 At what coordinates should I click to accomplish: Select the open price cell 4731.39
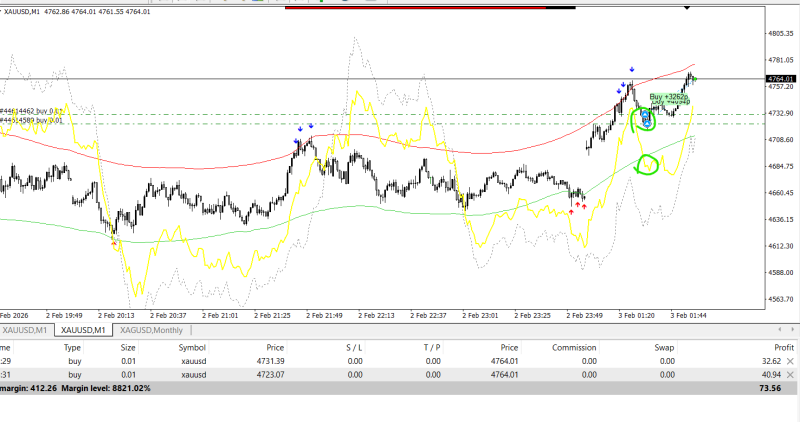tap(270, 361)
